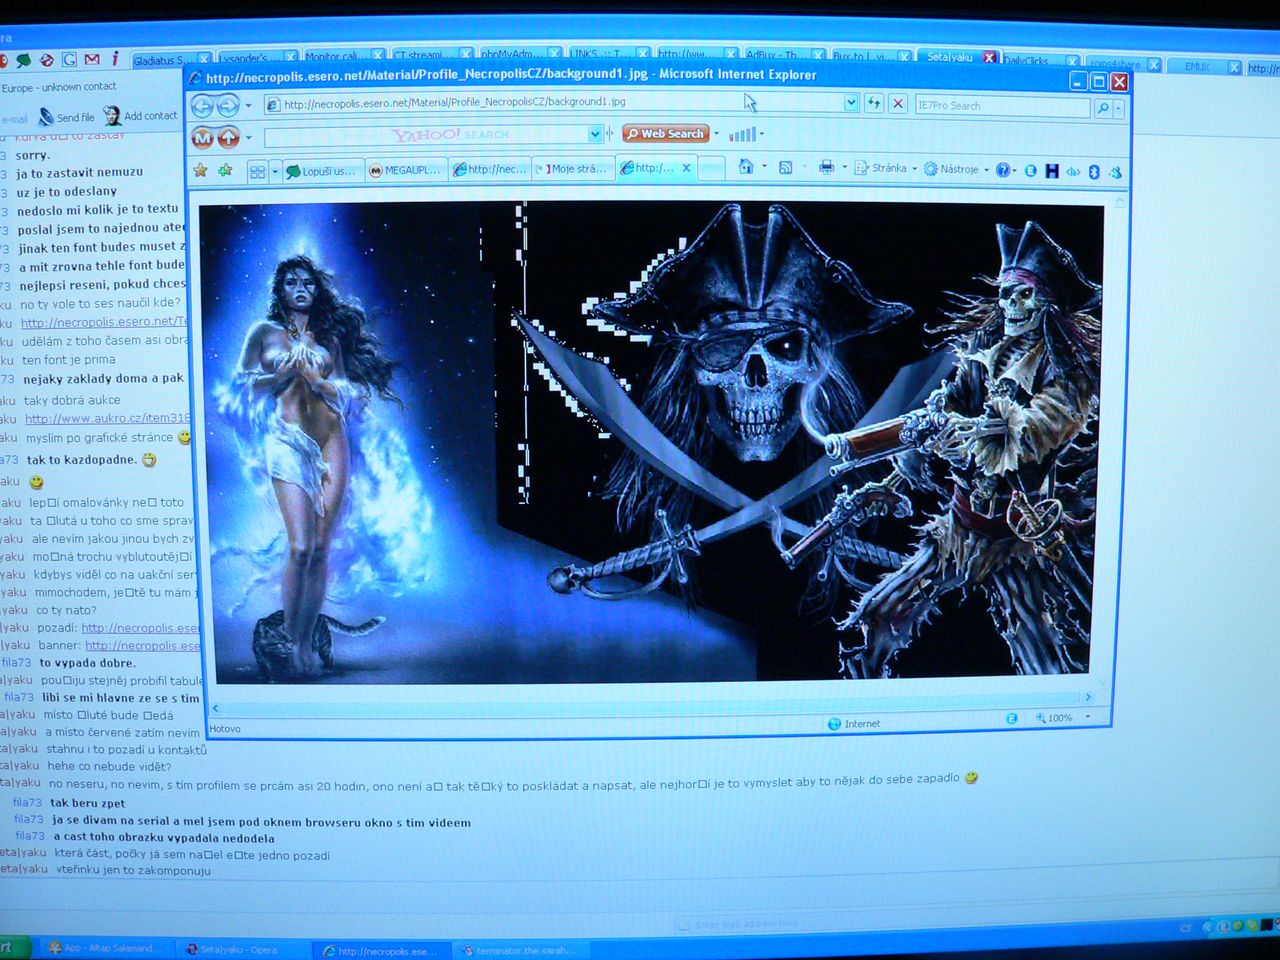This screenshot has width=1280, height=960.
Task: Click the Web Search button
Action: coord(666,133)
